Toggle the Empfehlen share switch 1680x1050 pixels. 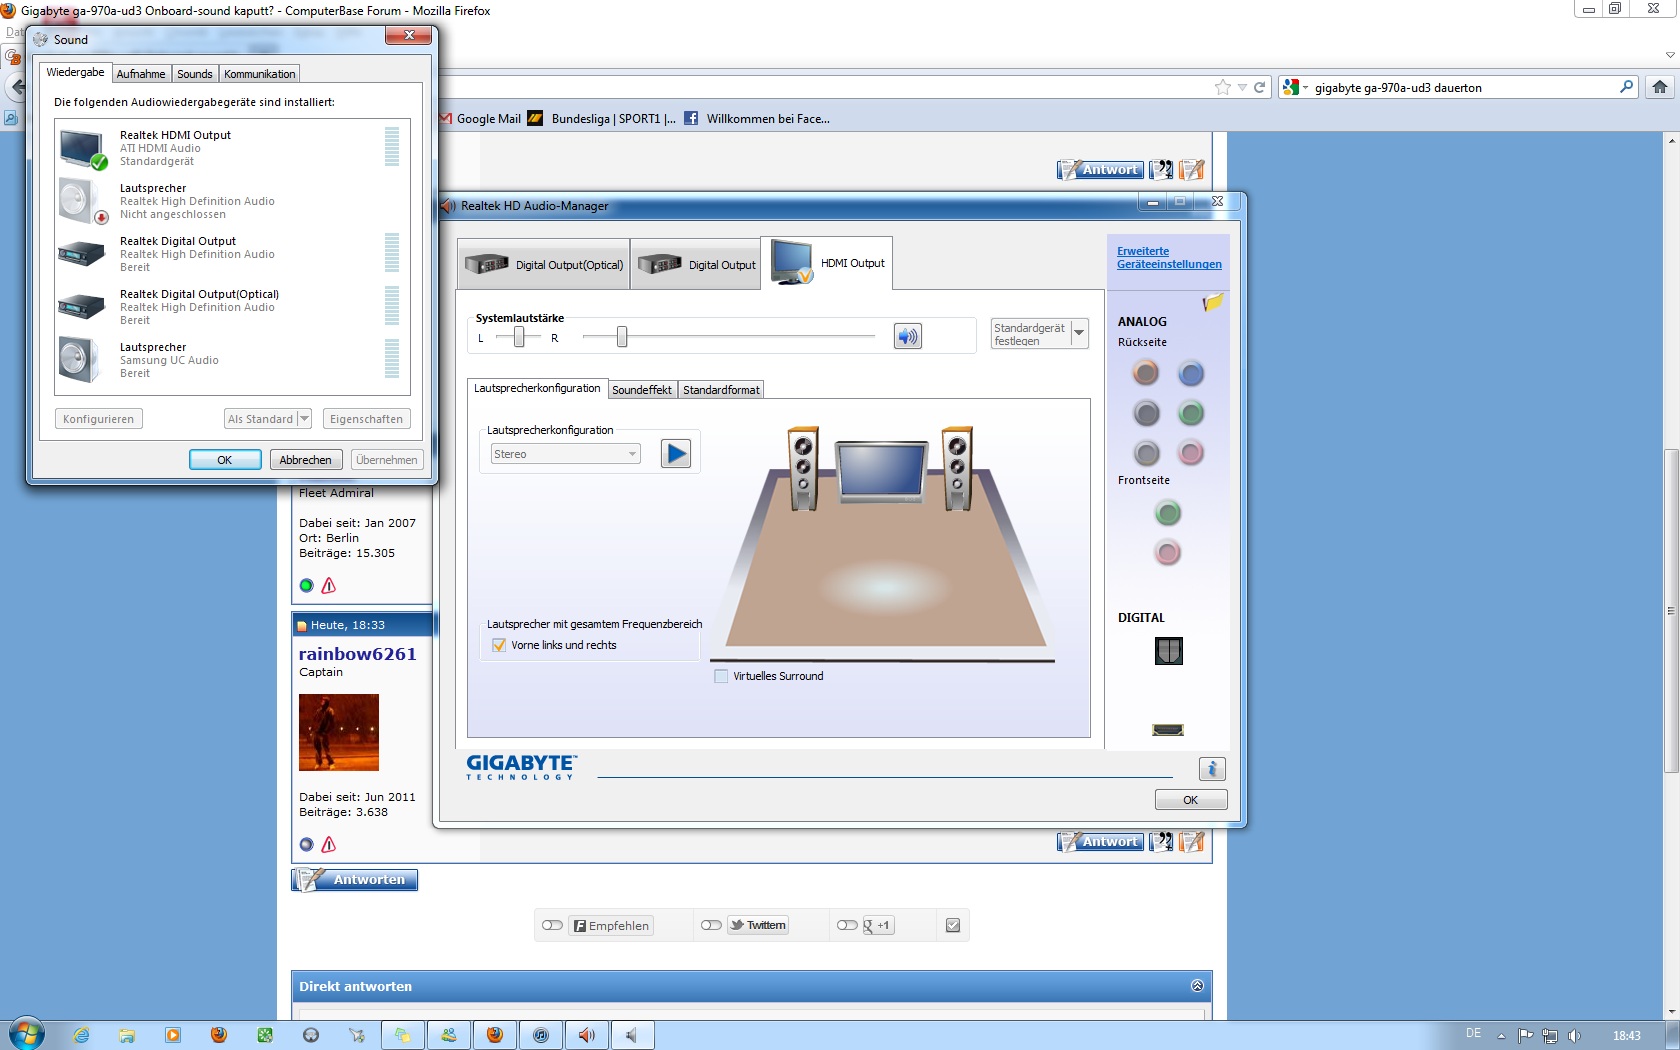point(552,925)
